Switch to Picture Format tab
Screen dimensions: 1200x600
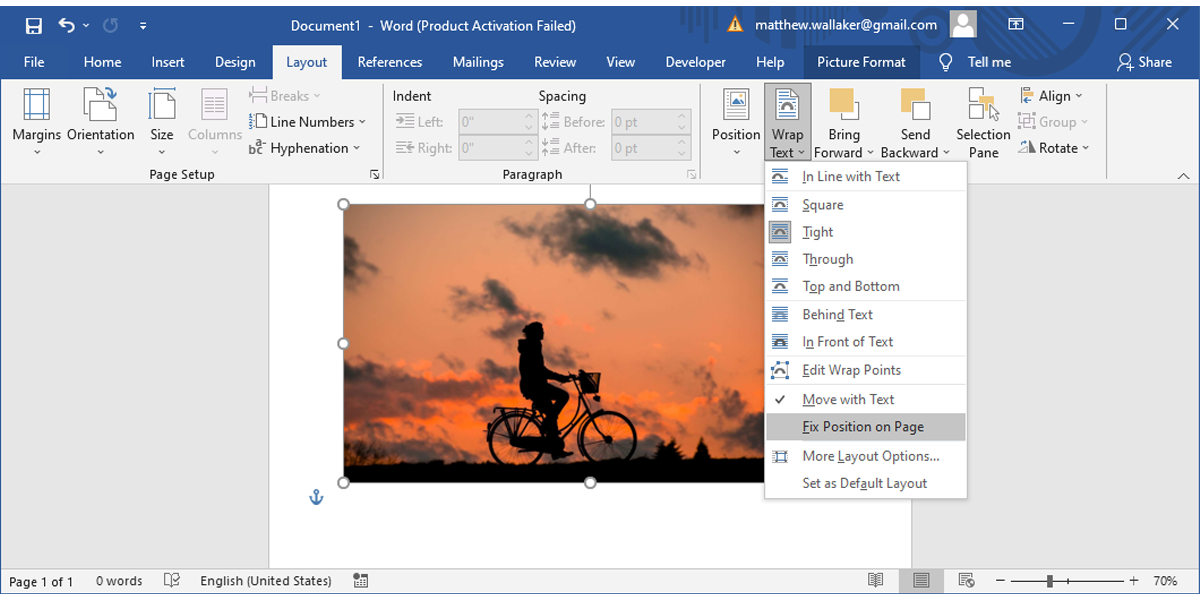pos(861,62)
